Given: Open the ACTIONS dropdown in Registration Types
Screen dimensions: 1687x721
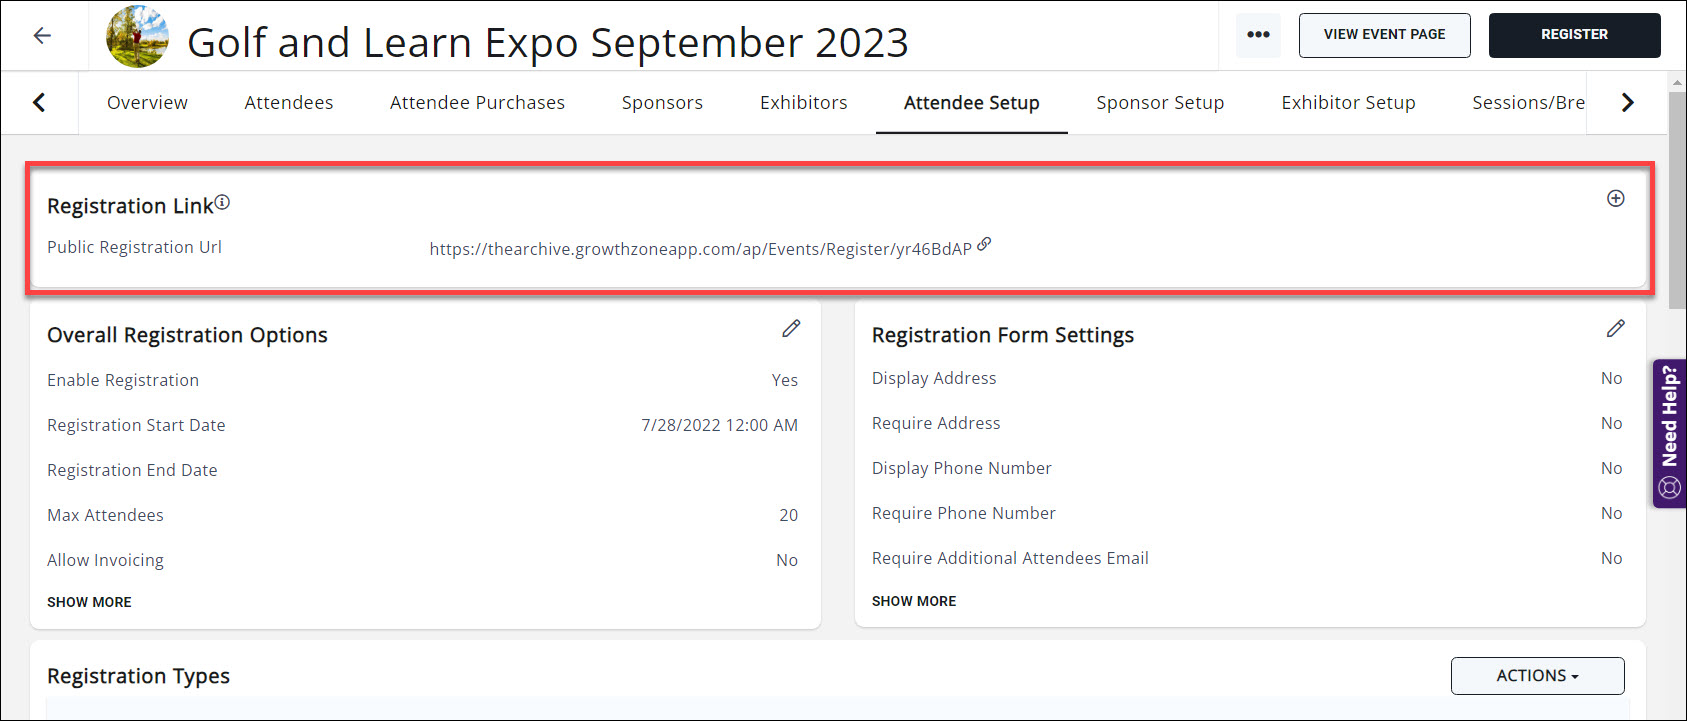Looking at the screenshot, I should (1537, 676).
